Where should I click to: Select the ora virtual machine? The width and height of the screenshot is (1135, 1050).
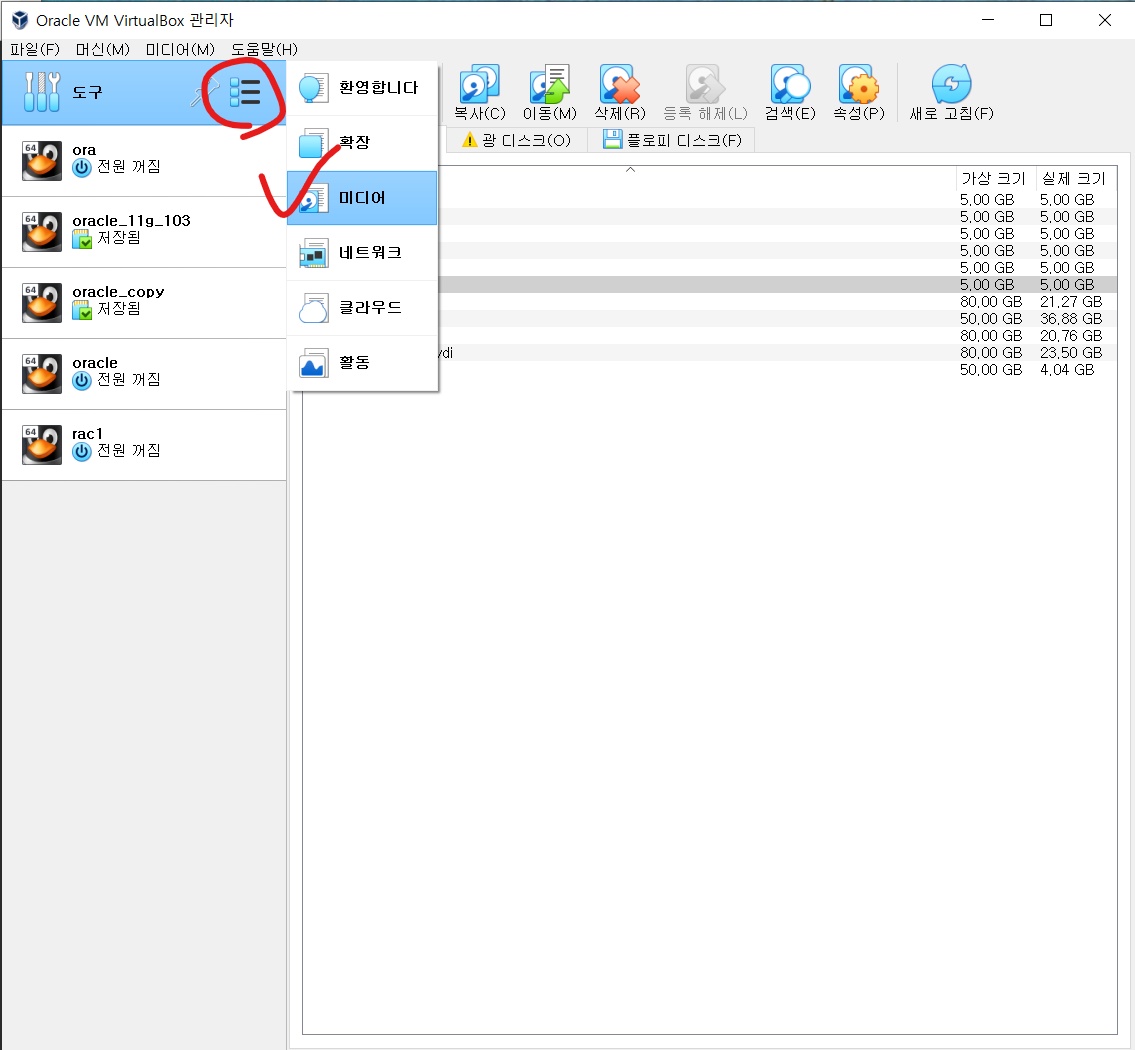click(144, 161)
